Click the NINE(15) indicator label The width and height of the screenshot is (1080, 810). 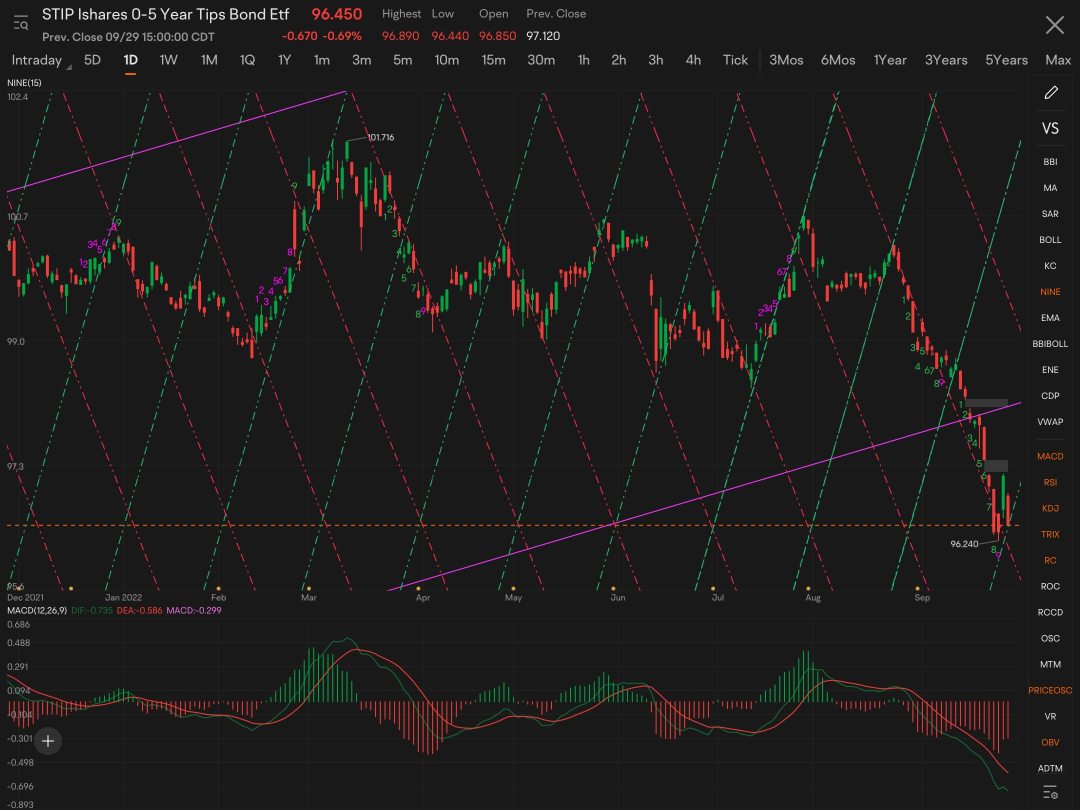(24, 83)
